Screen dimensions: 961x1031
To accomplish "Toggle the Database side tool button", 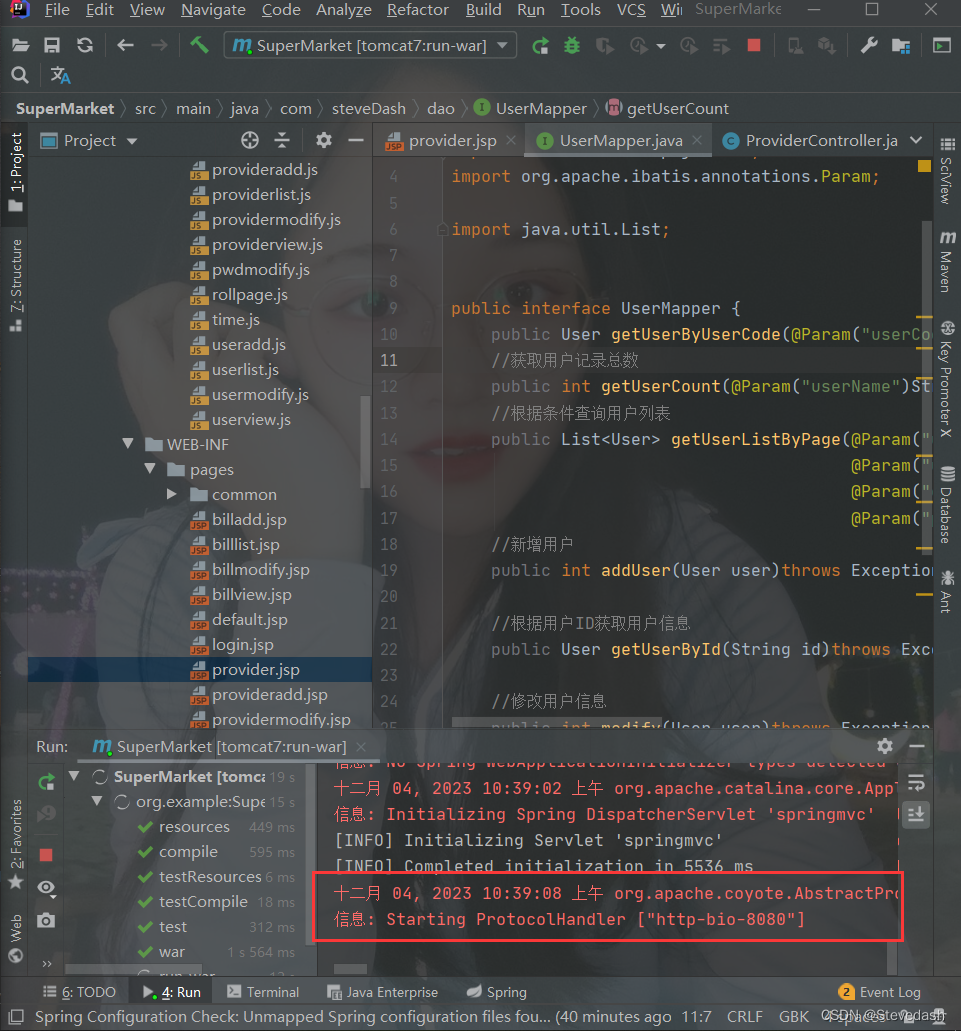I will pos(947,505).
